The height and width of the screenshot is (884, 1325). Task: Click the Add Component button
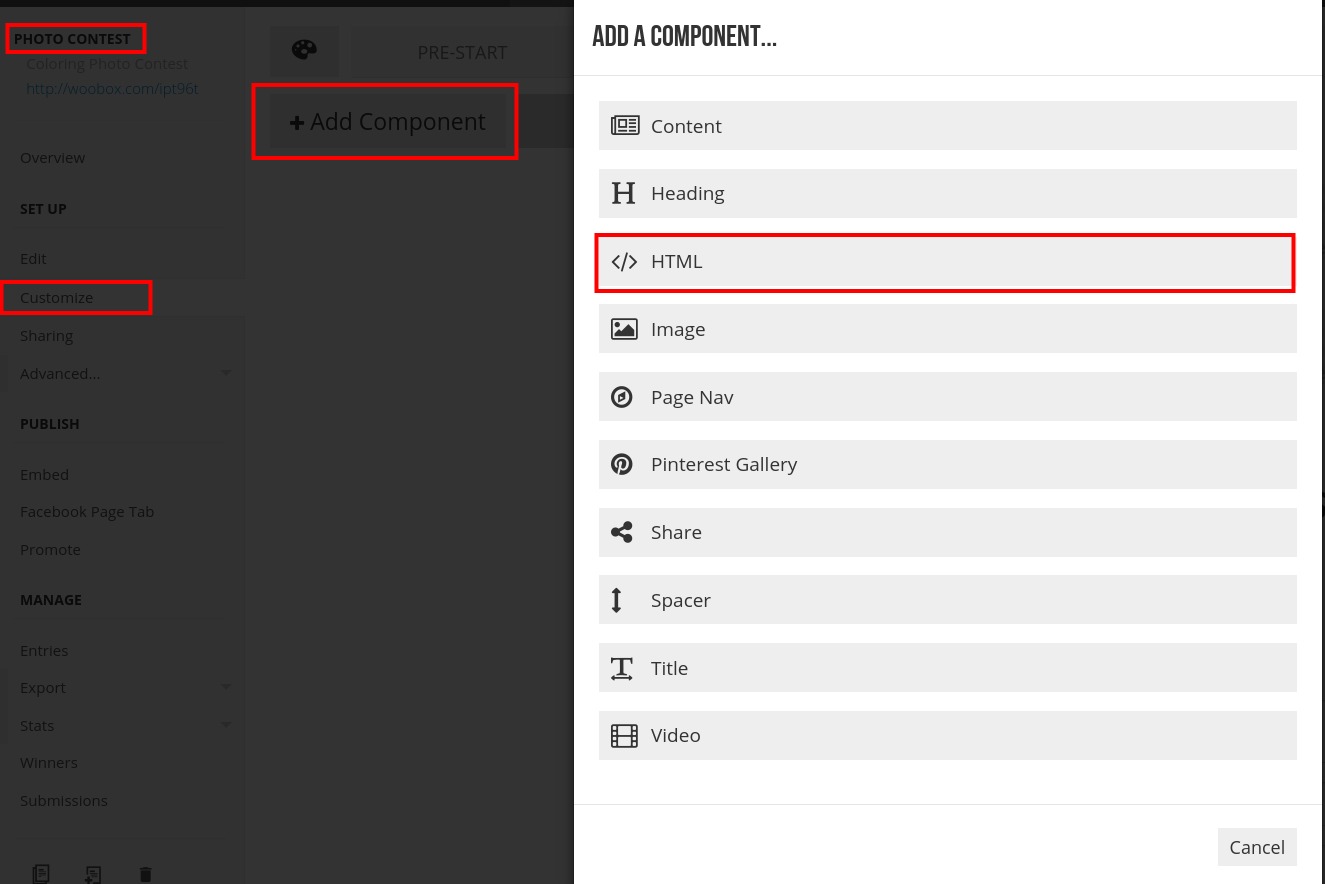coord(388,122)
